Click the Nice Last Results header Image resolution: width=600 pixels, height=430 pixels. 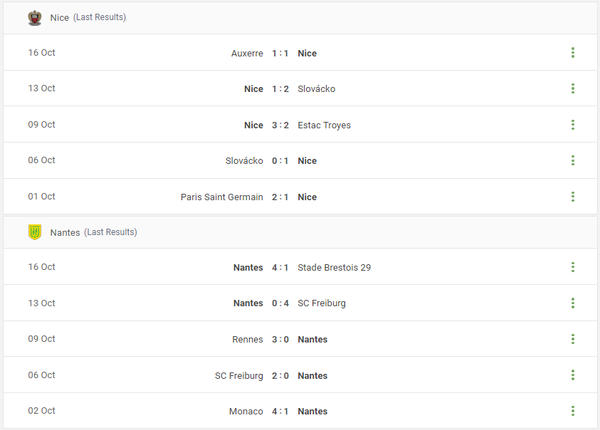pyautogui.click(x=87, y=17)
